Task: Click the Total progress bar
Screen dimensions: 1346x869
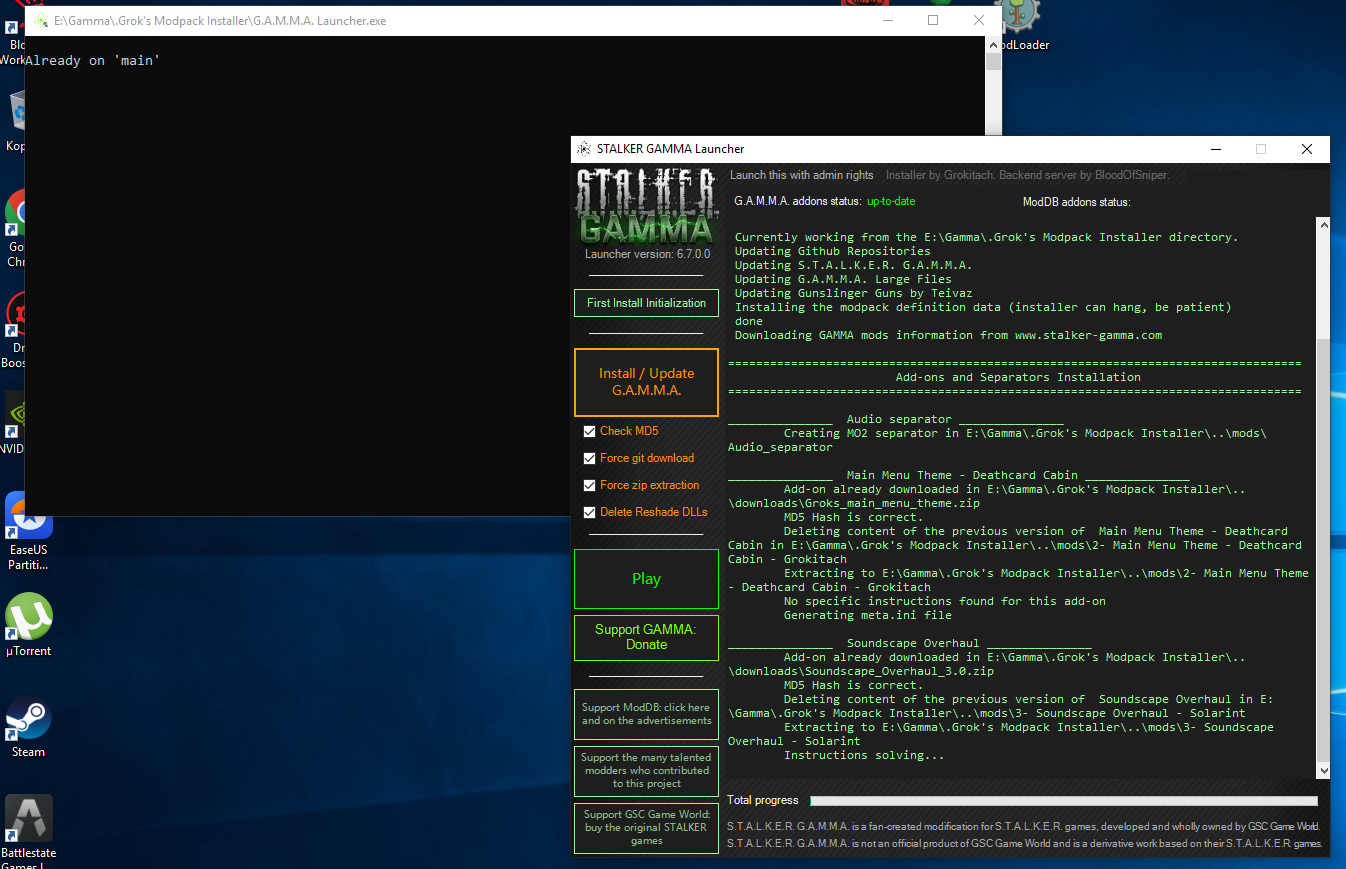Action: tap(1064, 800)
